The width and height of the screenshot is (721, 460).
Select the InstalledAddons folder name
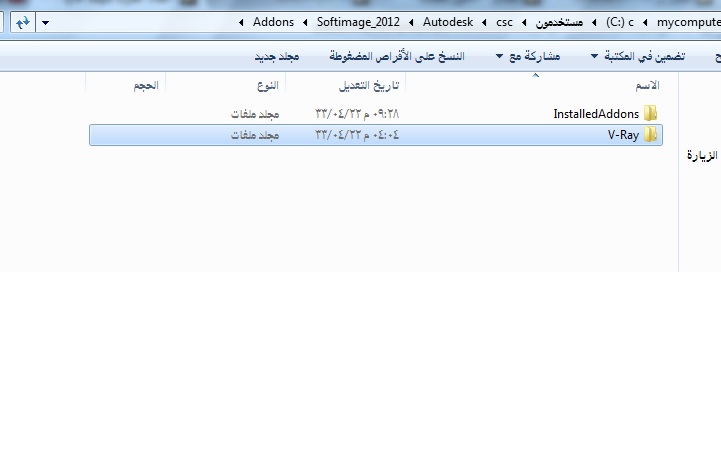[x=596, y=114]
